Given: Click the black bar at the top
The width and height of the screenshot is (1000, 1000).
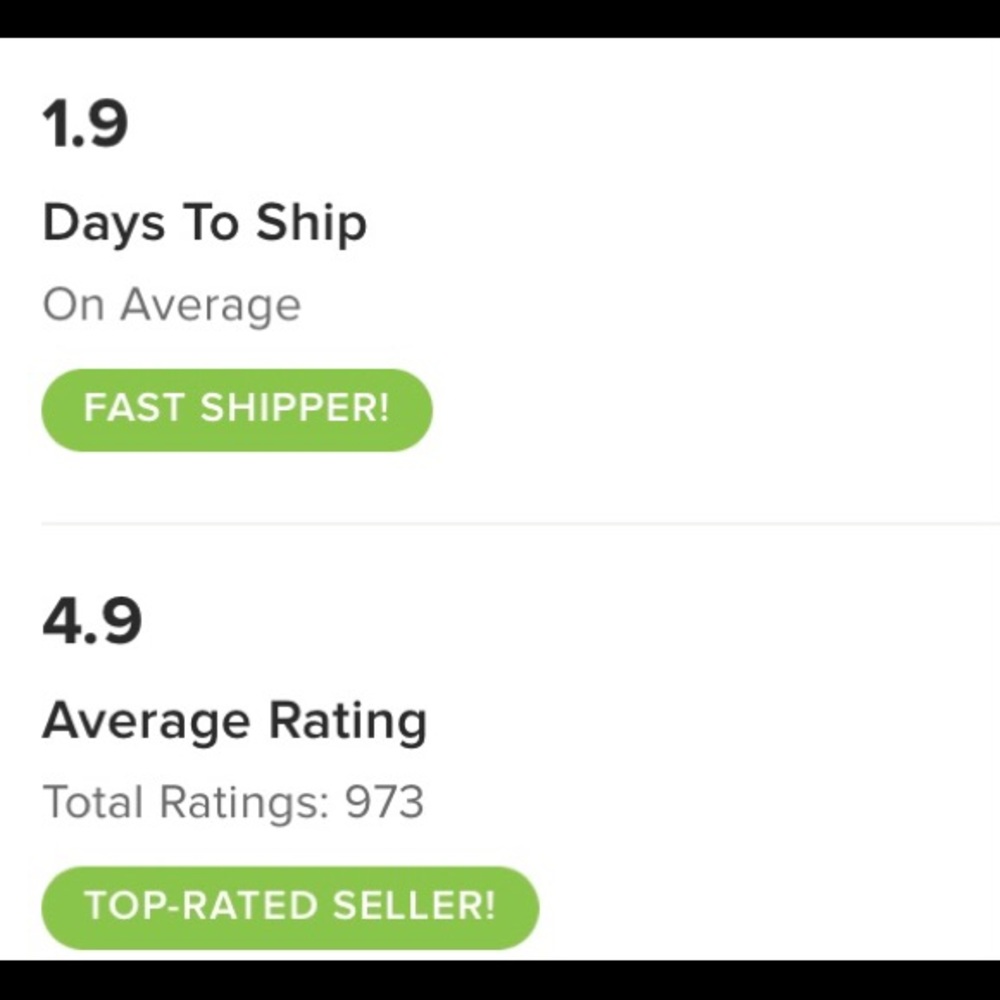Looking at the screenshot, I should [x=500, y=18].
